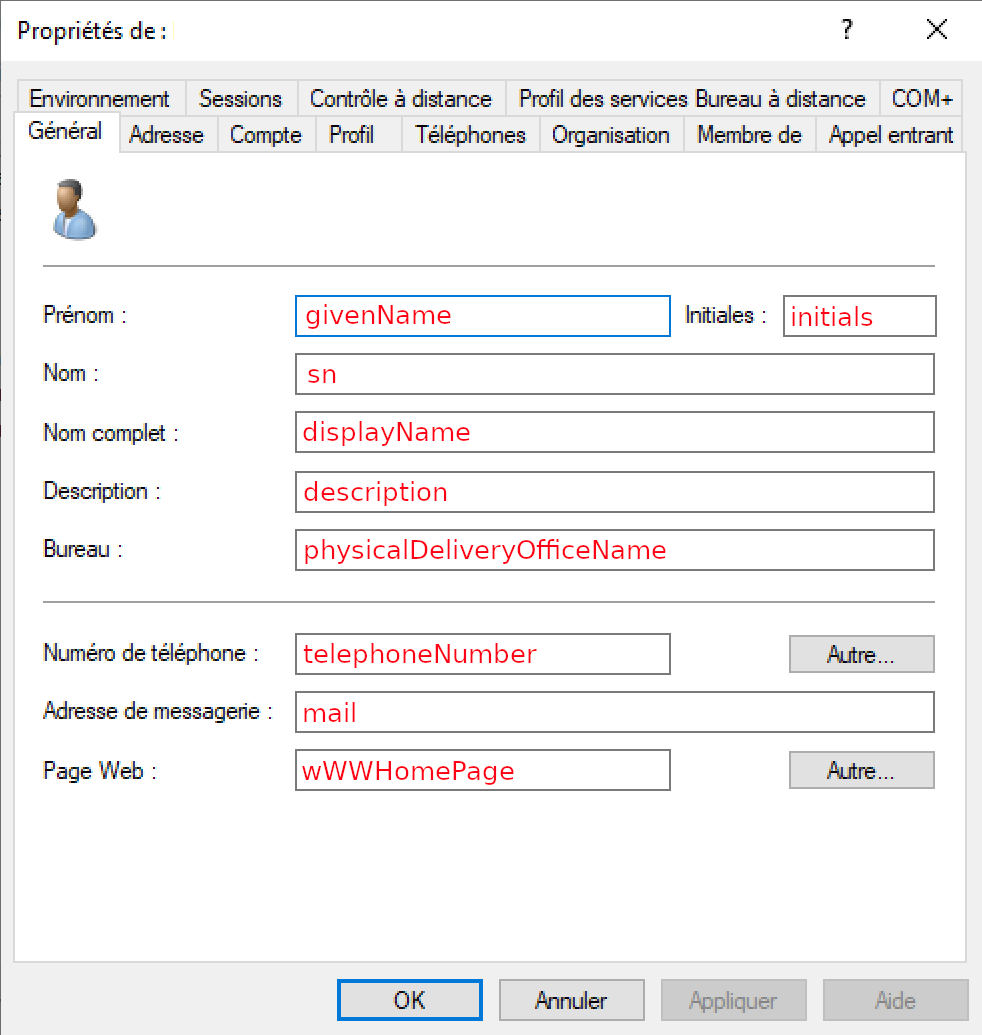
Task: Focus the Prénom input field
Action: 482,316
